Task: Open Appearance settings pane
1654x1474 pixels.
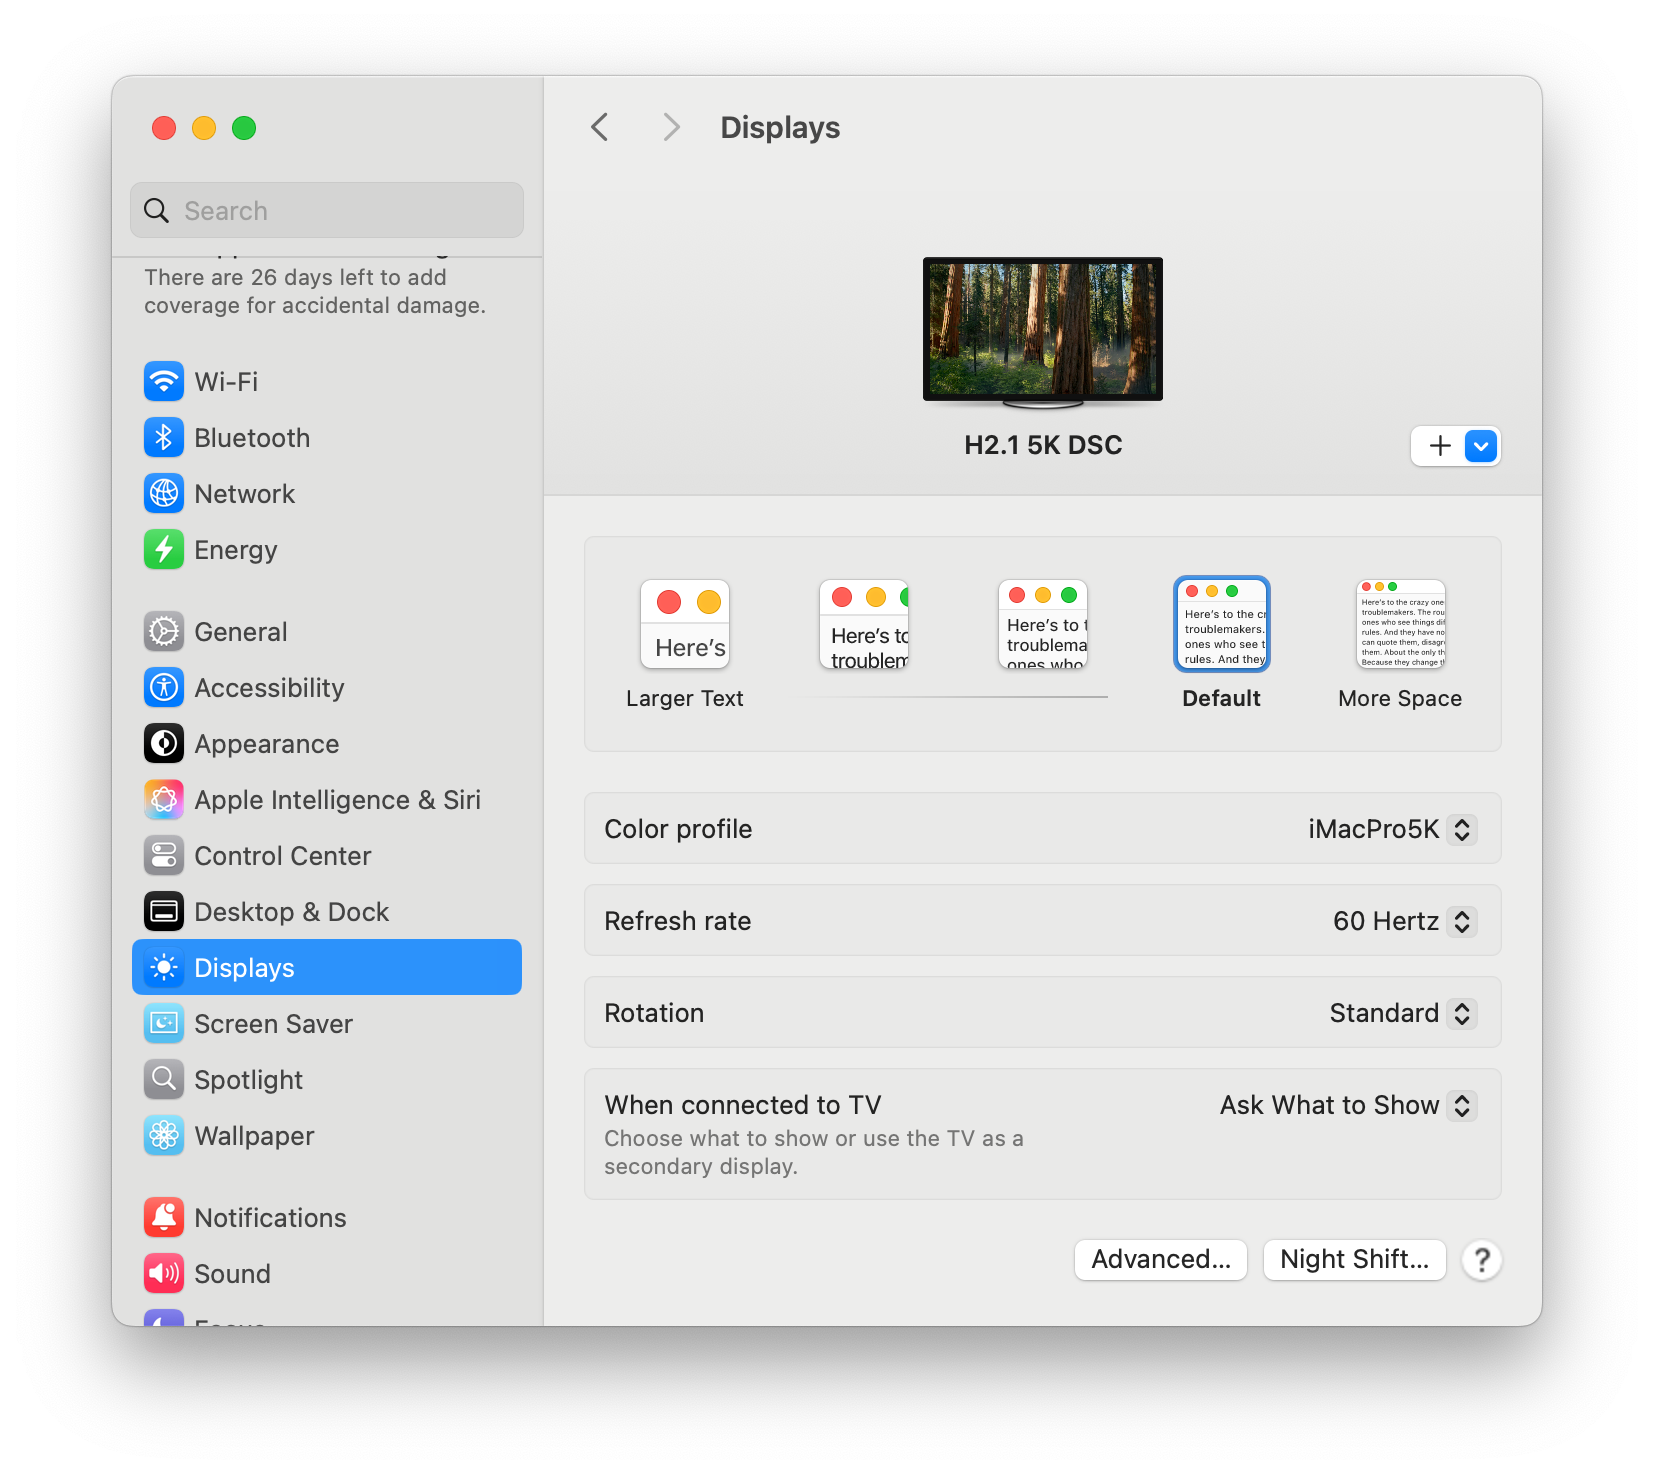Action: (327, 743)
